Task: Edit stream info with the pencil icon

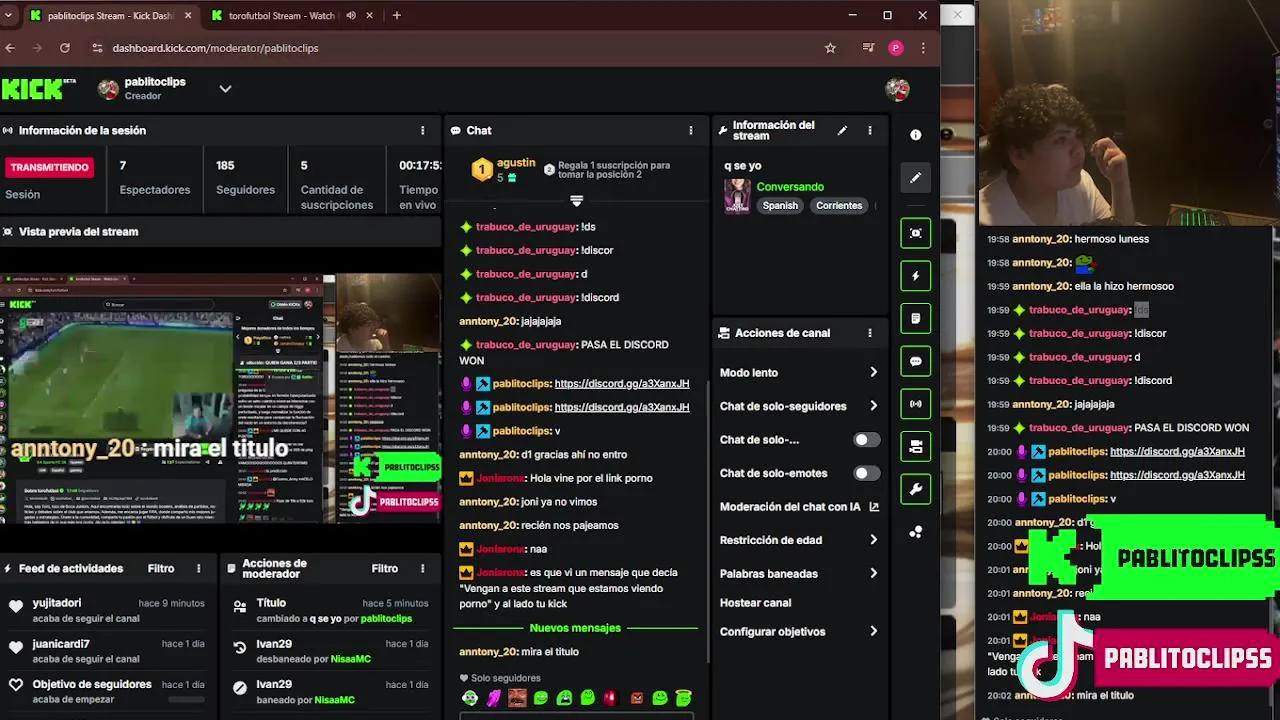Action: (x=842, y=130)
